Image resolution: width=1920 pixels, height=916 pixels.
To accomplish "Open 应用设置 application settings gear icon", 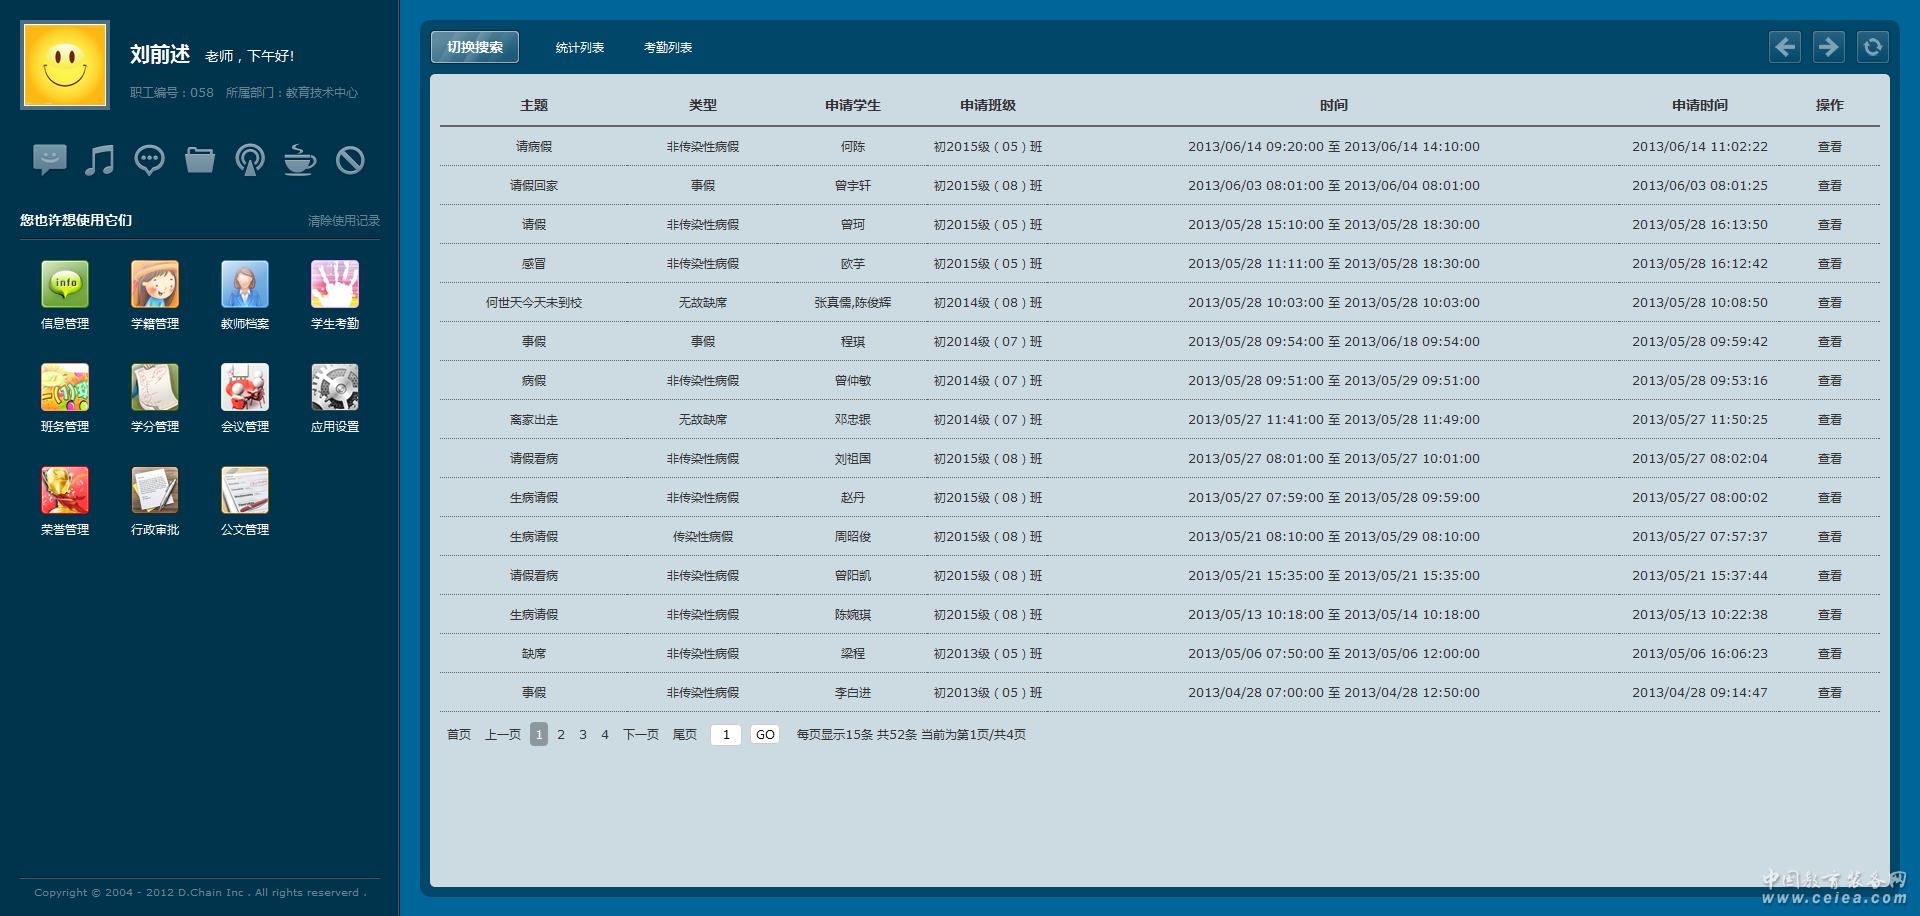I will click(335, 388).
